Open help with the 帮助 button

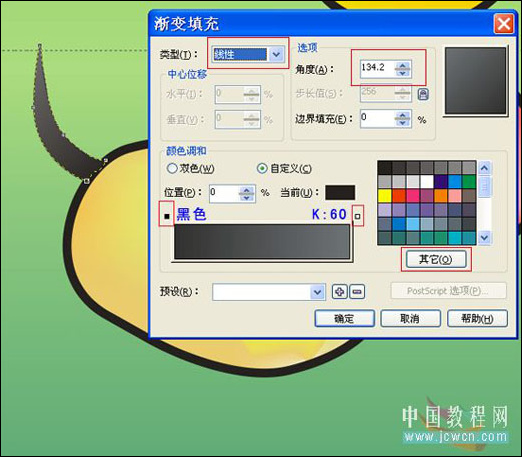coord(477,318)
